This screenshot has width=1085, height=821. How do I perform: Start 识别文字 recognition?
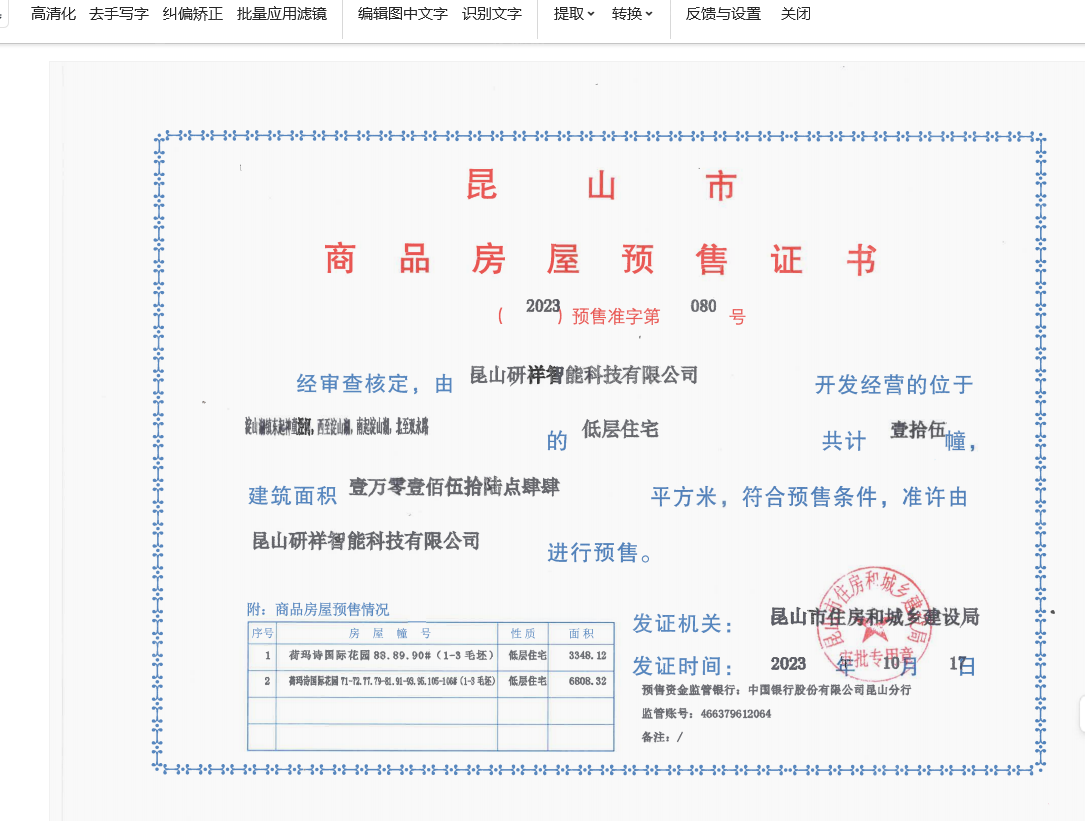coord(492,14)
